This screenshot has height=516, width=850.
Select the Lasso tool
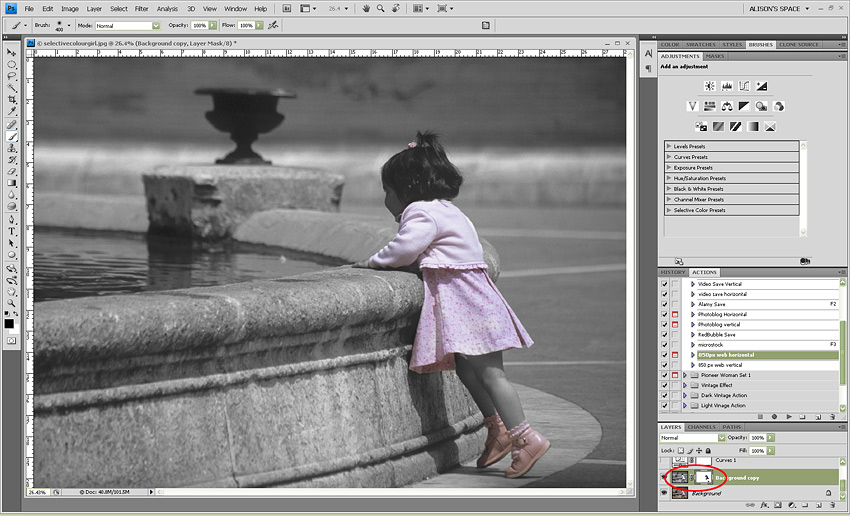click(x=11, y=76)
